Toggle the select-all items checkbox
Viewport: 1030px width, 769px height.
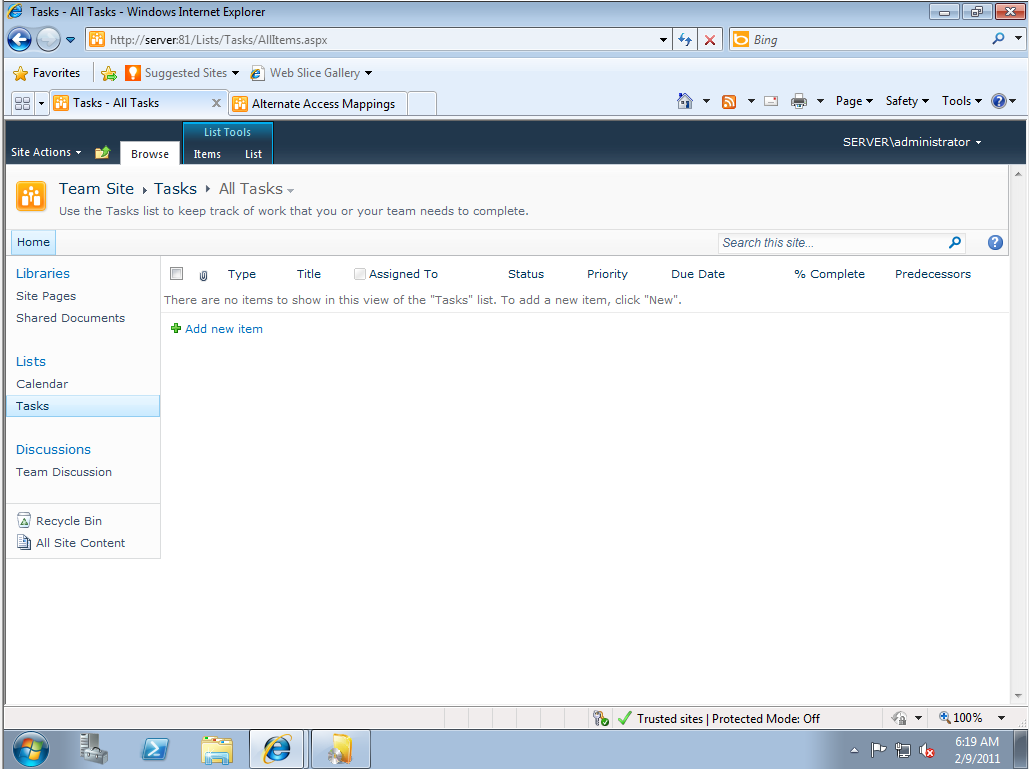[177, 274]
